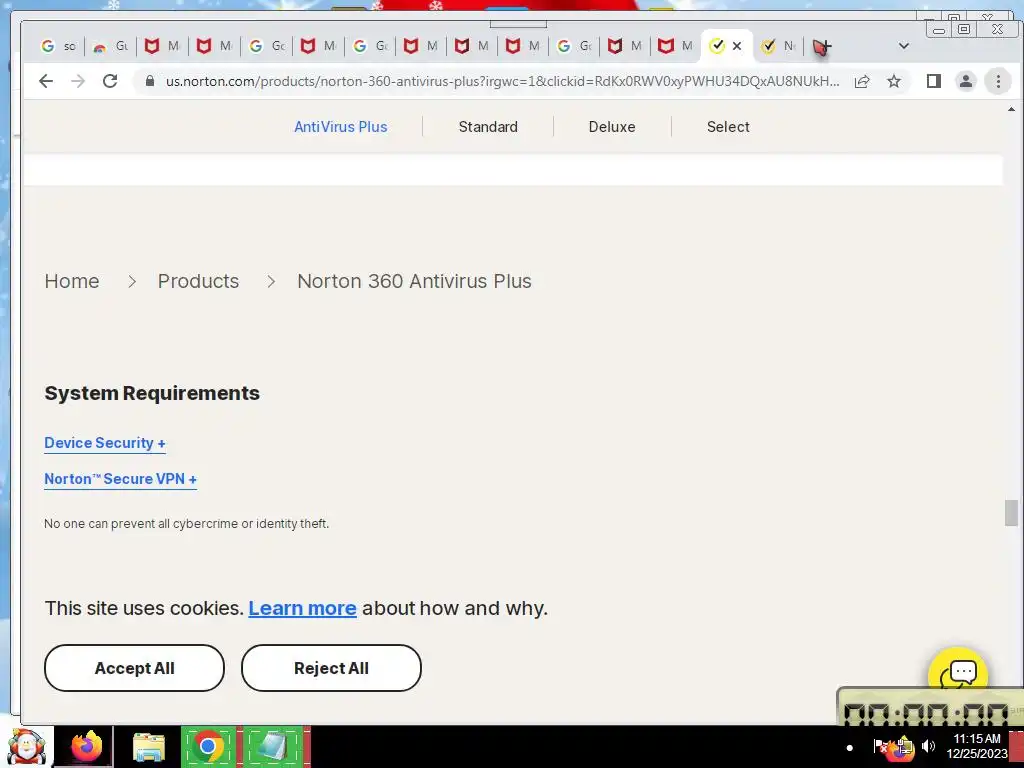The height and width of the screenshot is (768, 1024).
Task: Open the Learn more cookies link
Action: point(302,608)
